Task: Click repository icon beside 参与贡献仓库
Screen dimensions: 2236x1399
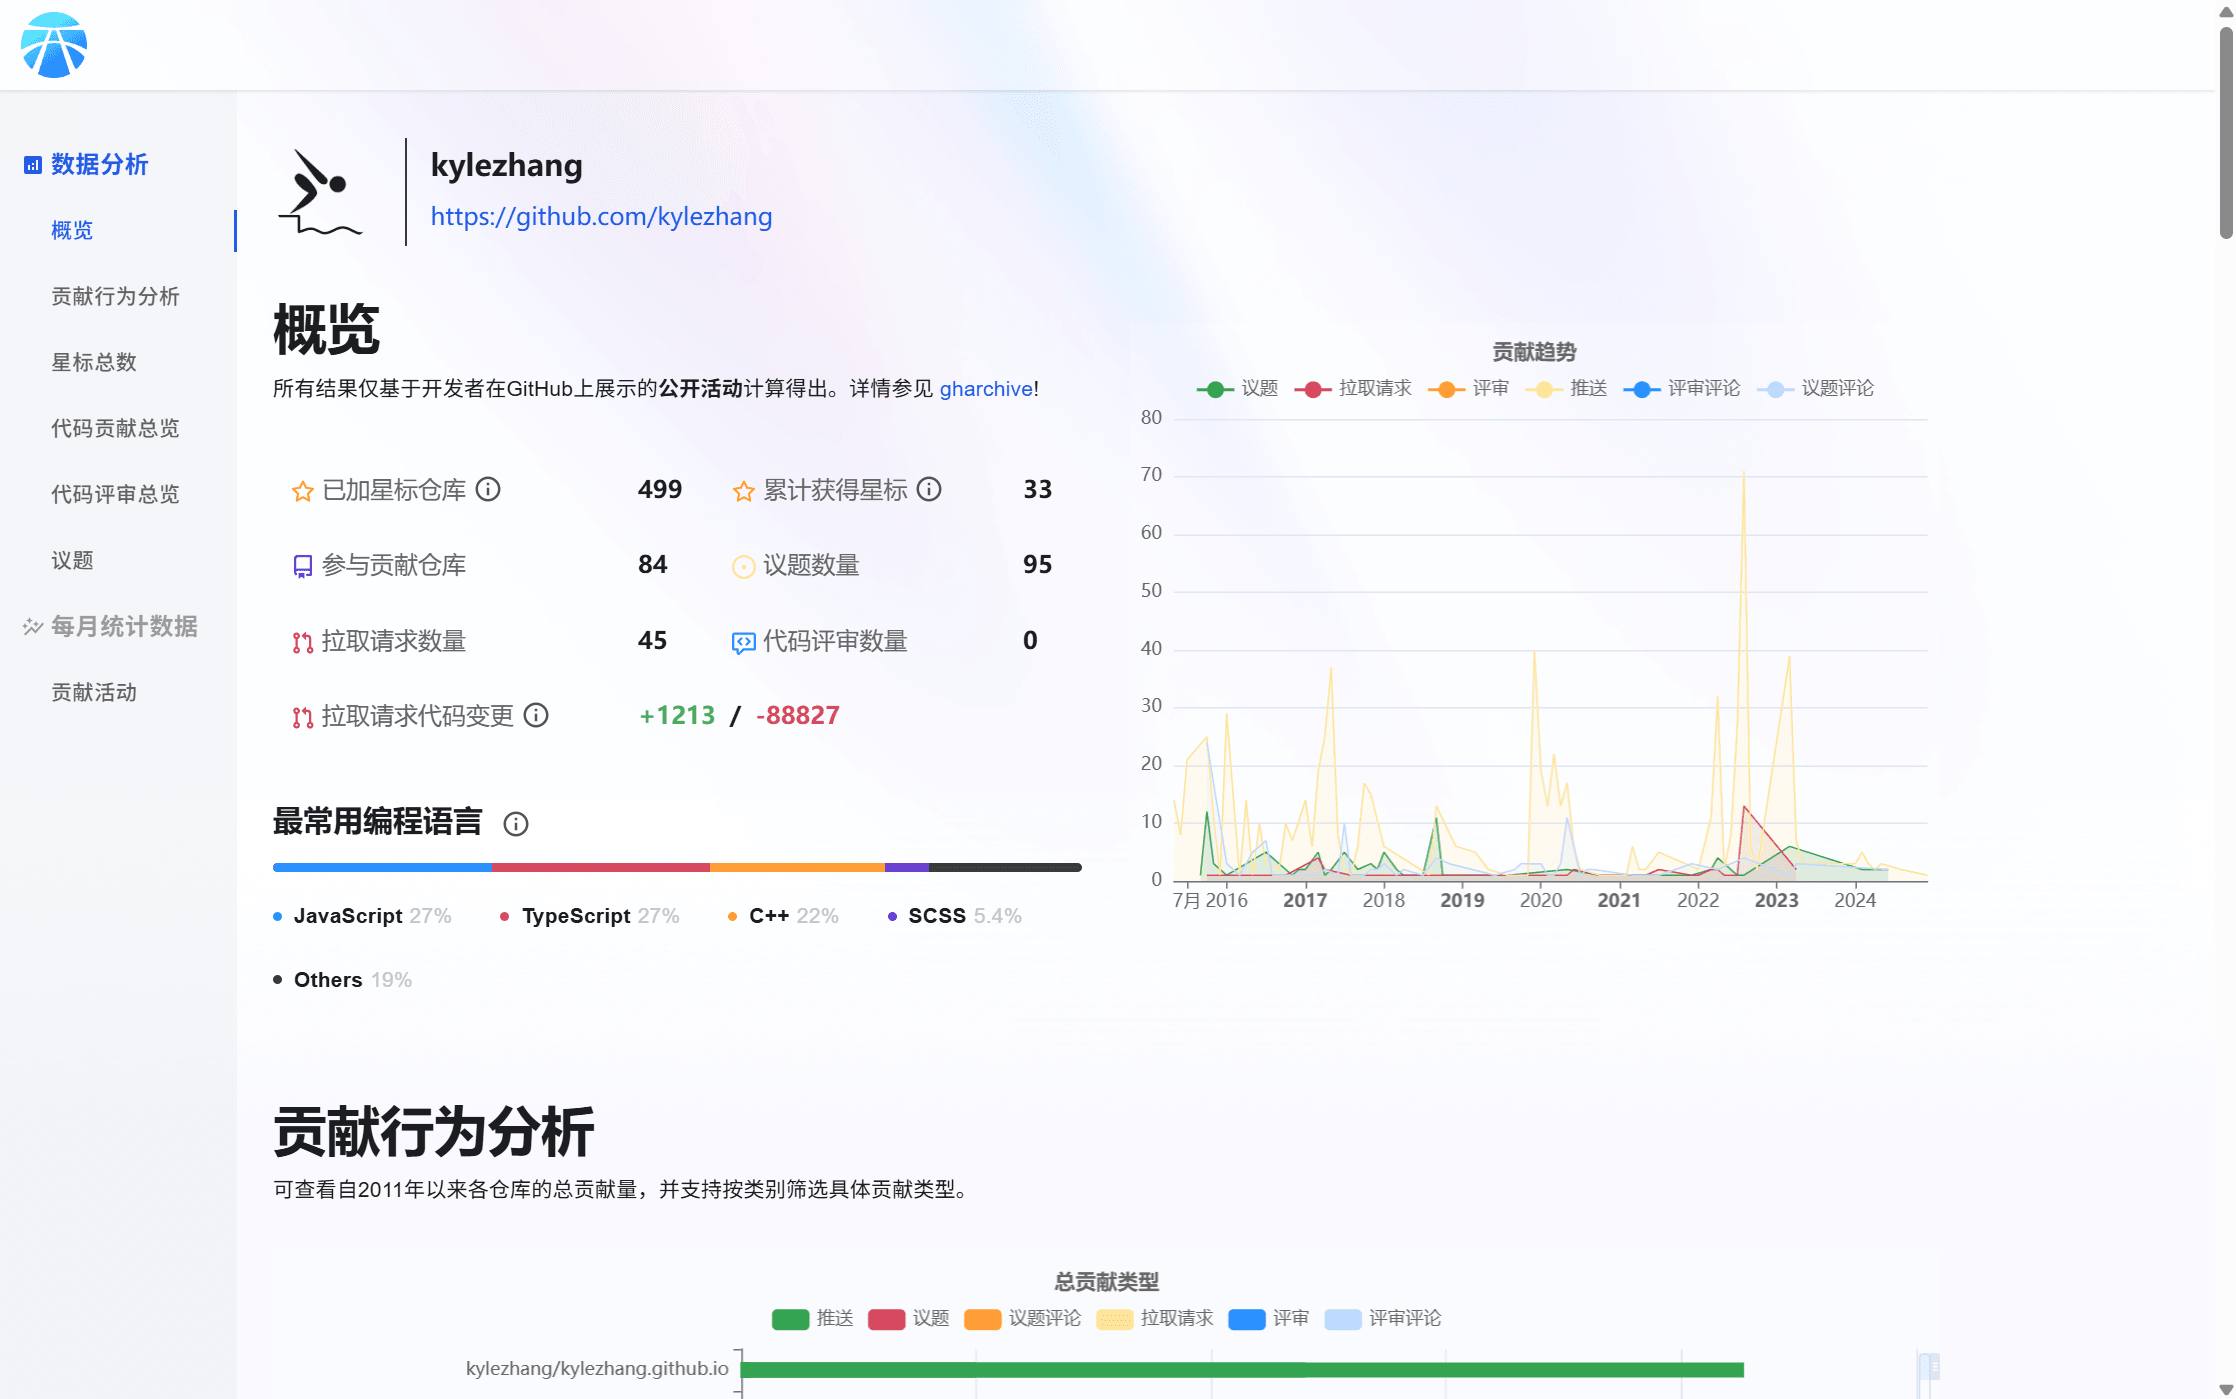Action: point(302,567)
